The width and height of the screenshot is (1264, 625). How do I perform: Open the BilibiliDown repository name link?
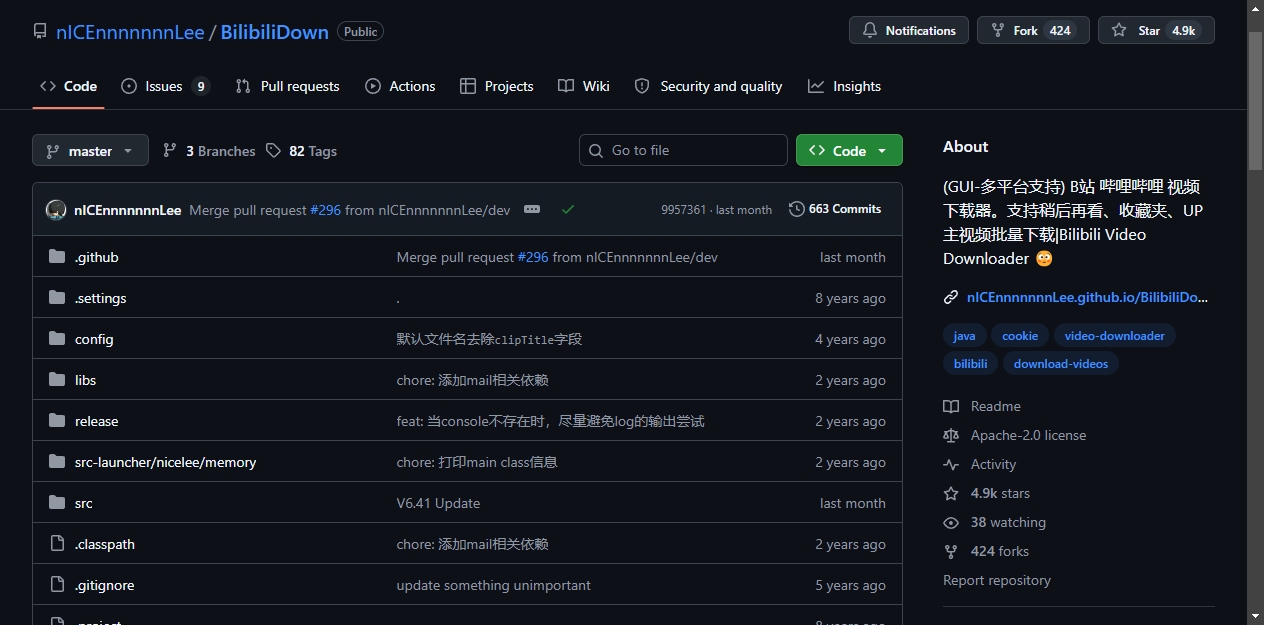(274, 32)
